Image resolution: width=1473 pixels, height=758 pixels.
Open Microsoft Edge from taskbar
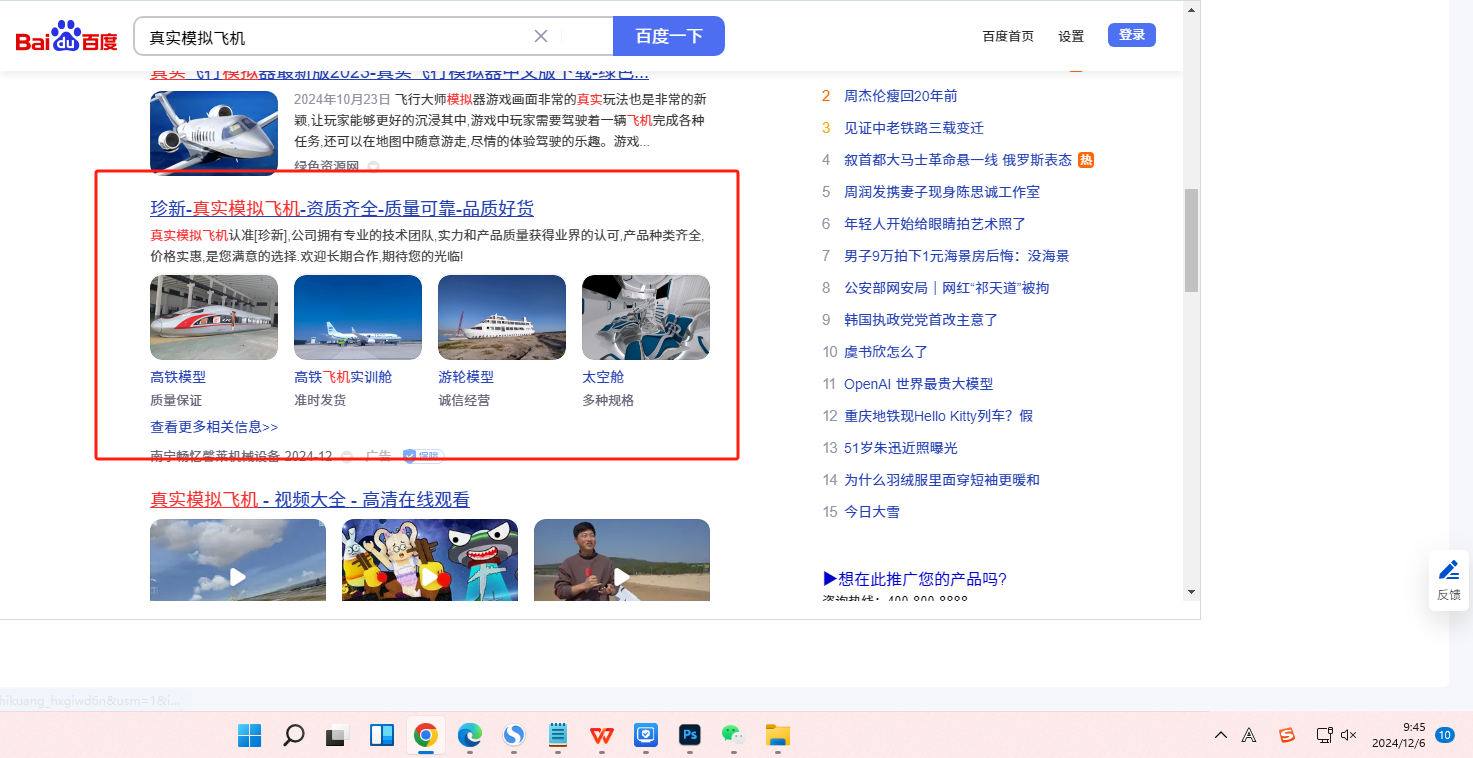(x=469, y=736)
